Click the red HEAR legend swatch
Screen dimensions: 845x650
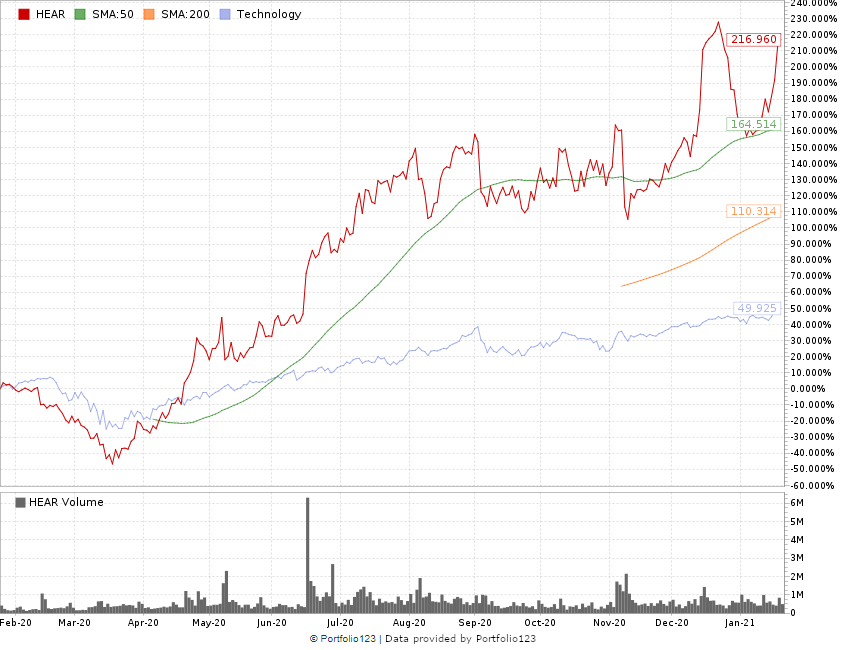(24, 15)
